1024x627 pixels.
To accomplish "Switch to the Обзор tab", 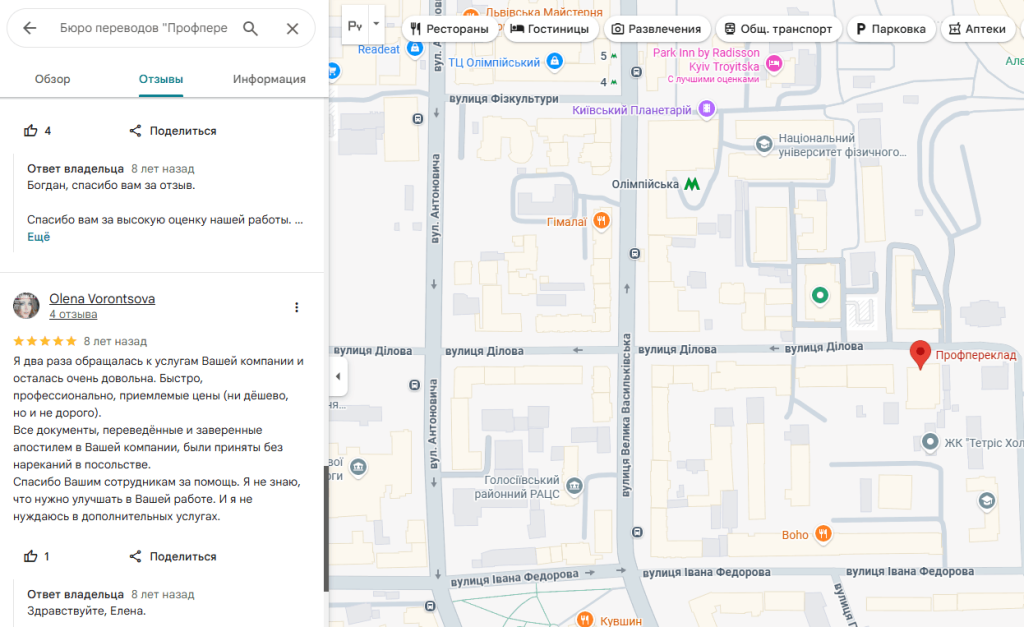I will point(52,79).
